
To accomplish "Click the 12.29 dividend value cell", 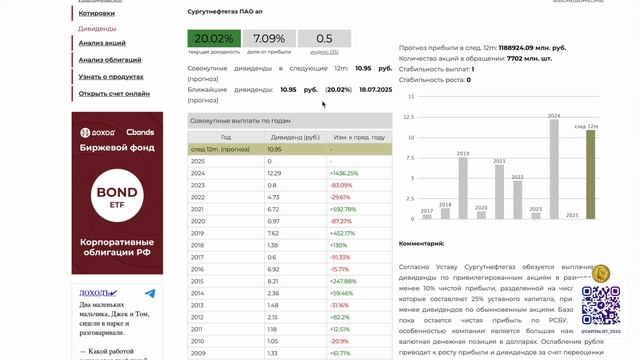I will [x=295, y=173].
